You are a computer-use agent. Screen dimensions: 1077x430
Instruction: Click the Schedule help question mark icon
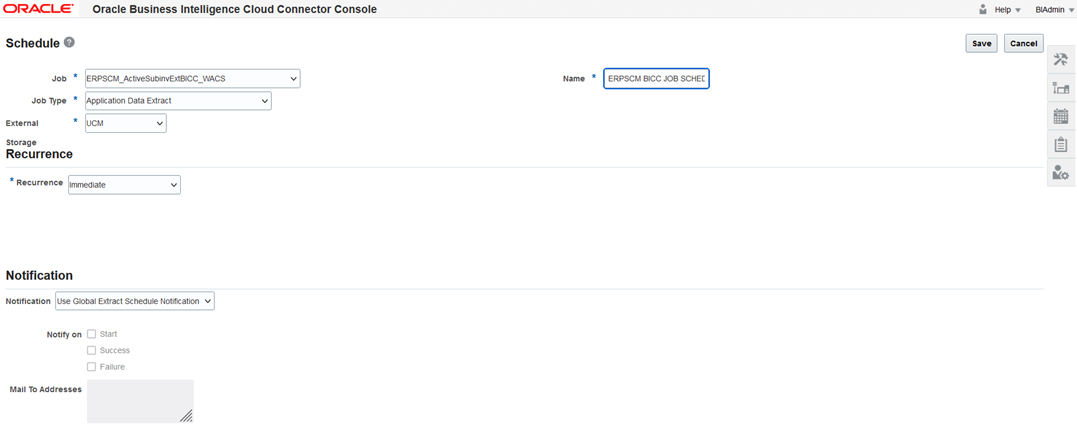[x=69, y=43]
